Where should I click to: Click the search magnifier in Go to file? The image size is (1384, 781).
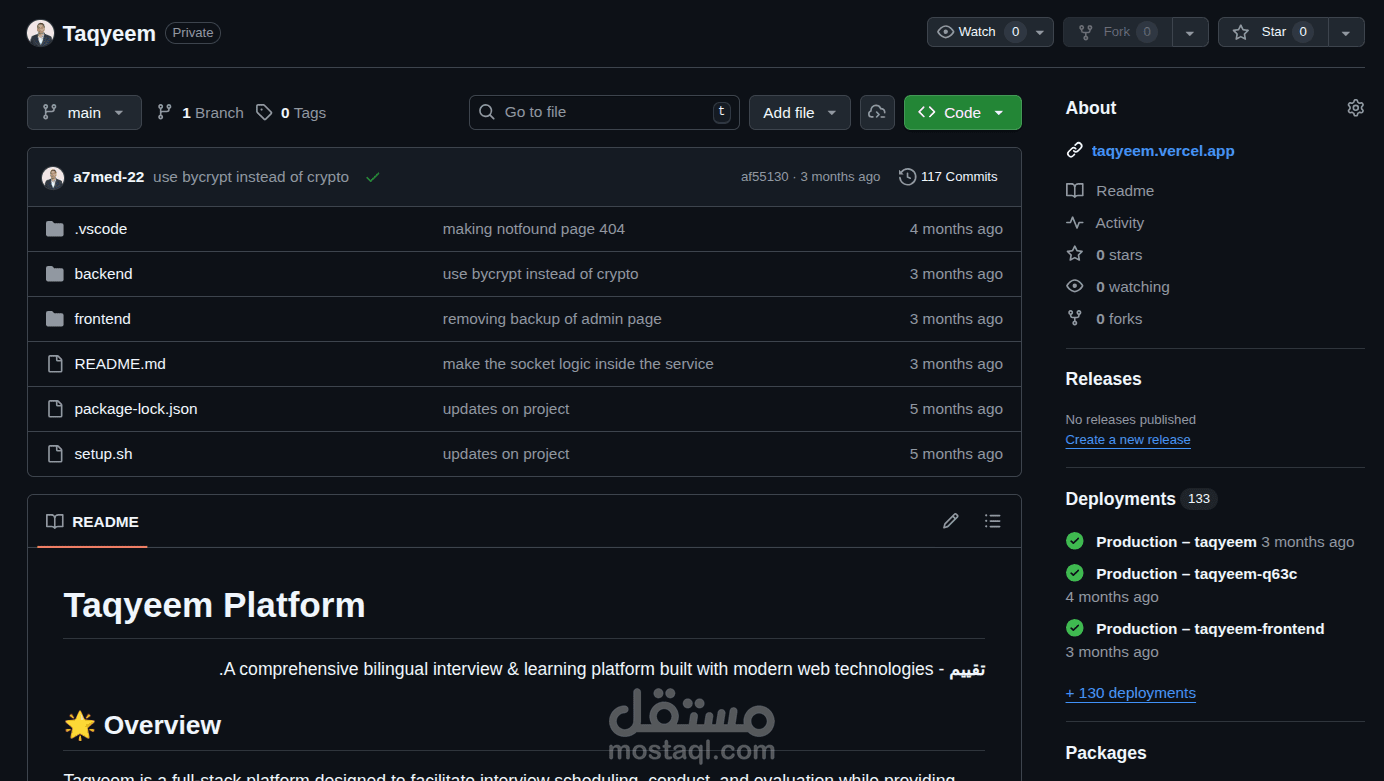(x=487, y=112)
